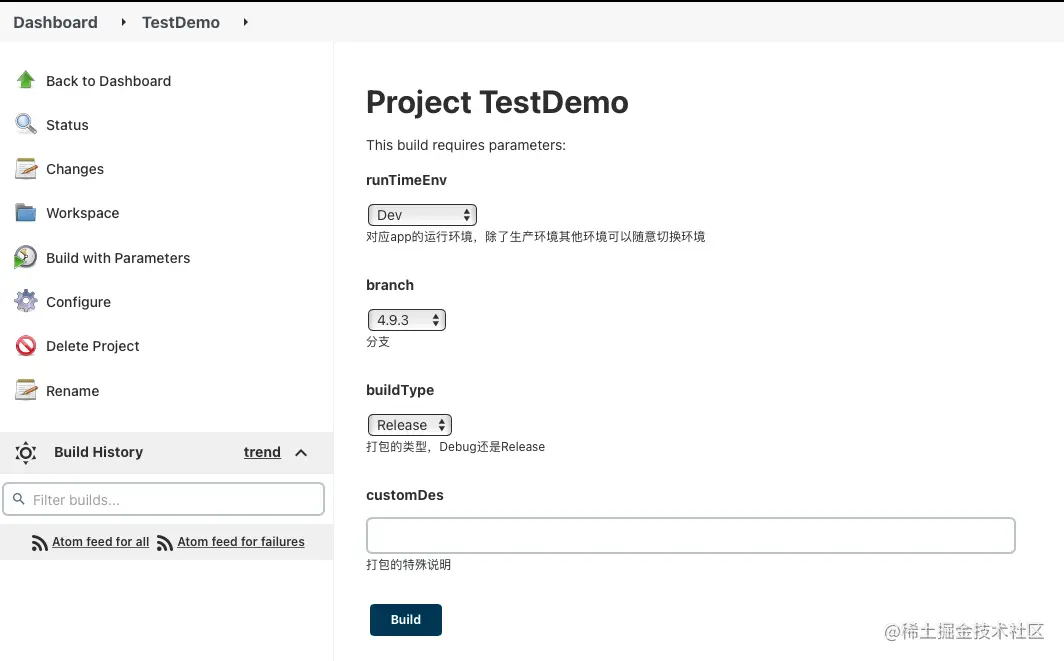Click the Configure gear icon

click(x=26, y=301)
